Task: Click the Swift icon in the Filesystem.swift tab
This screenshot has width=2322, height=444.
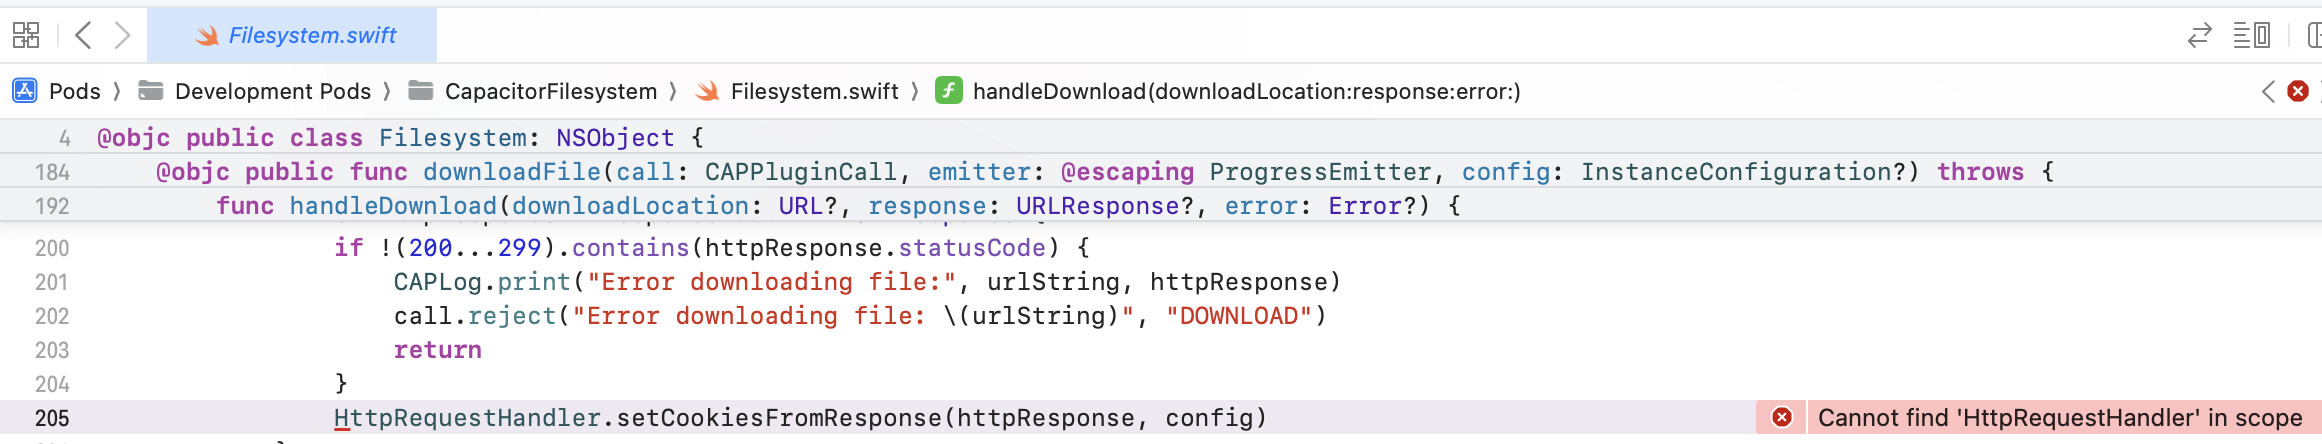Action: (x=207, y=36)
